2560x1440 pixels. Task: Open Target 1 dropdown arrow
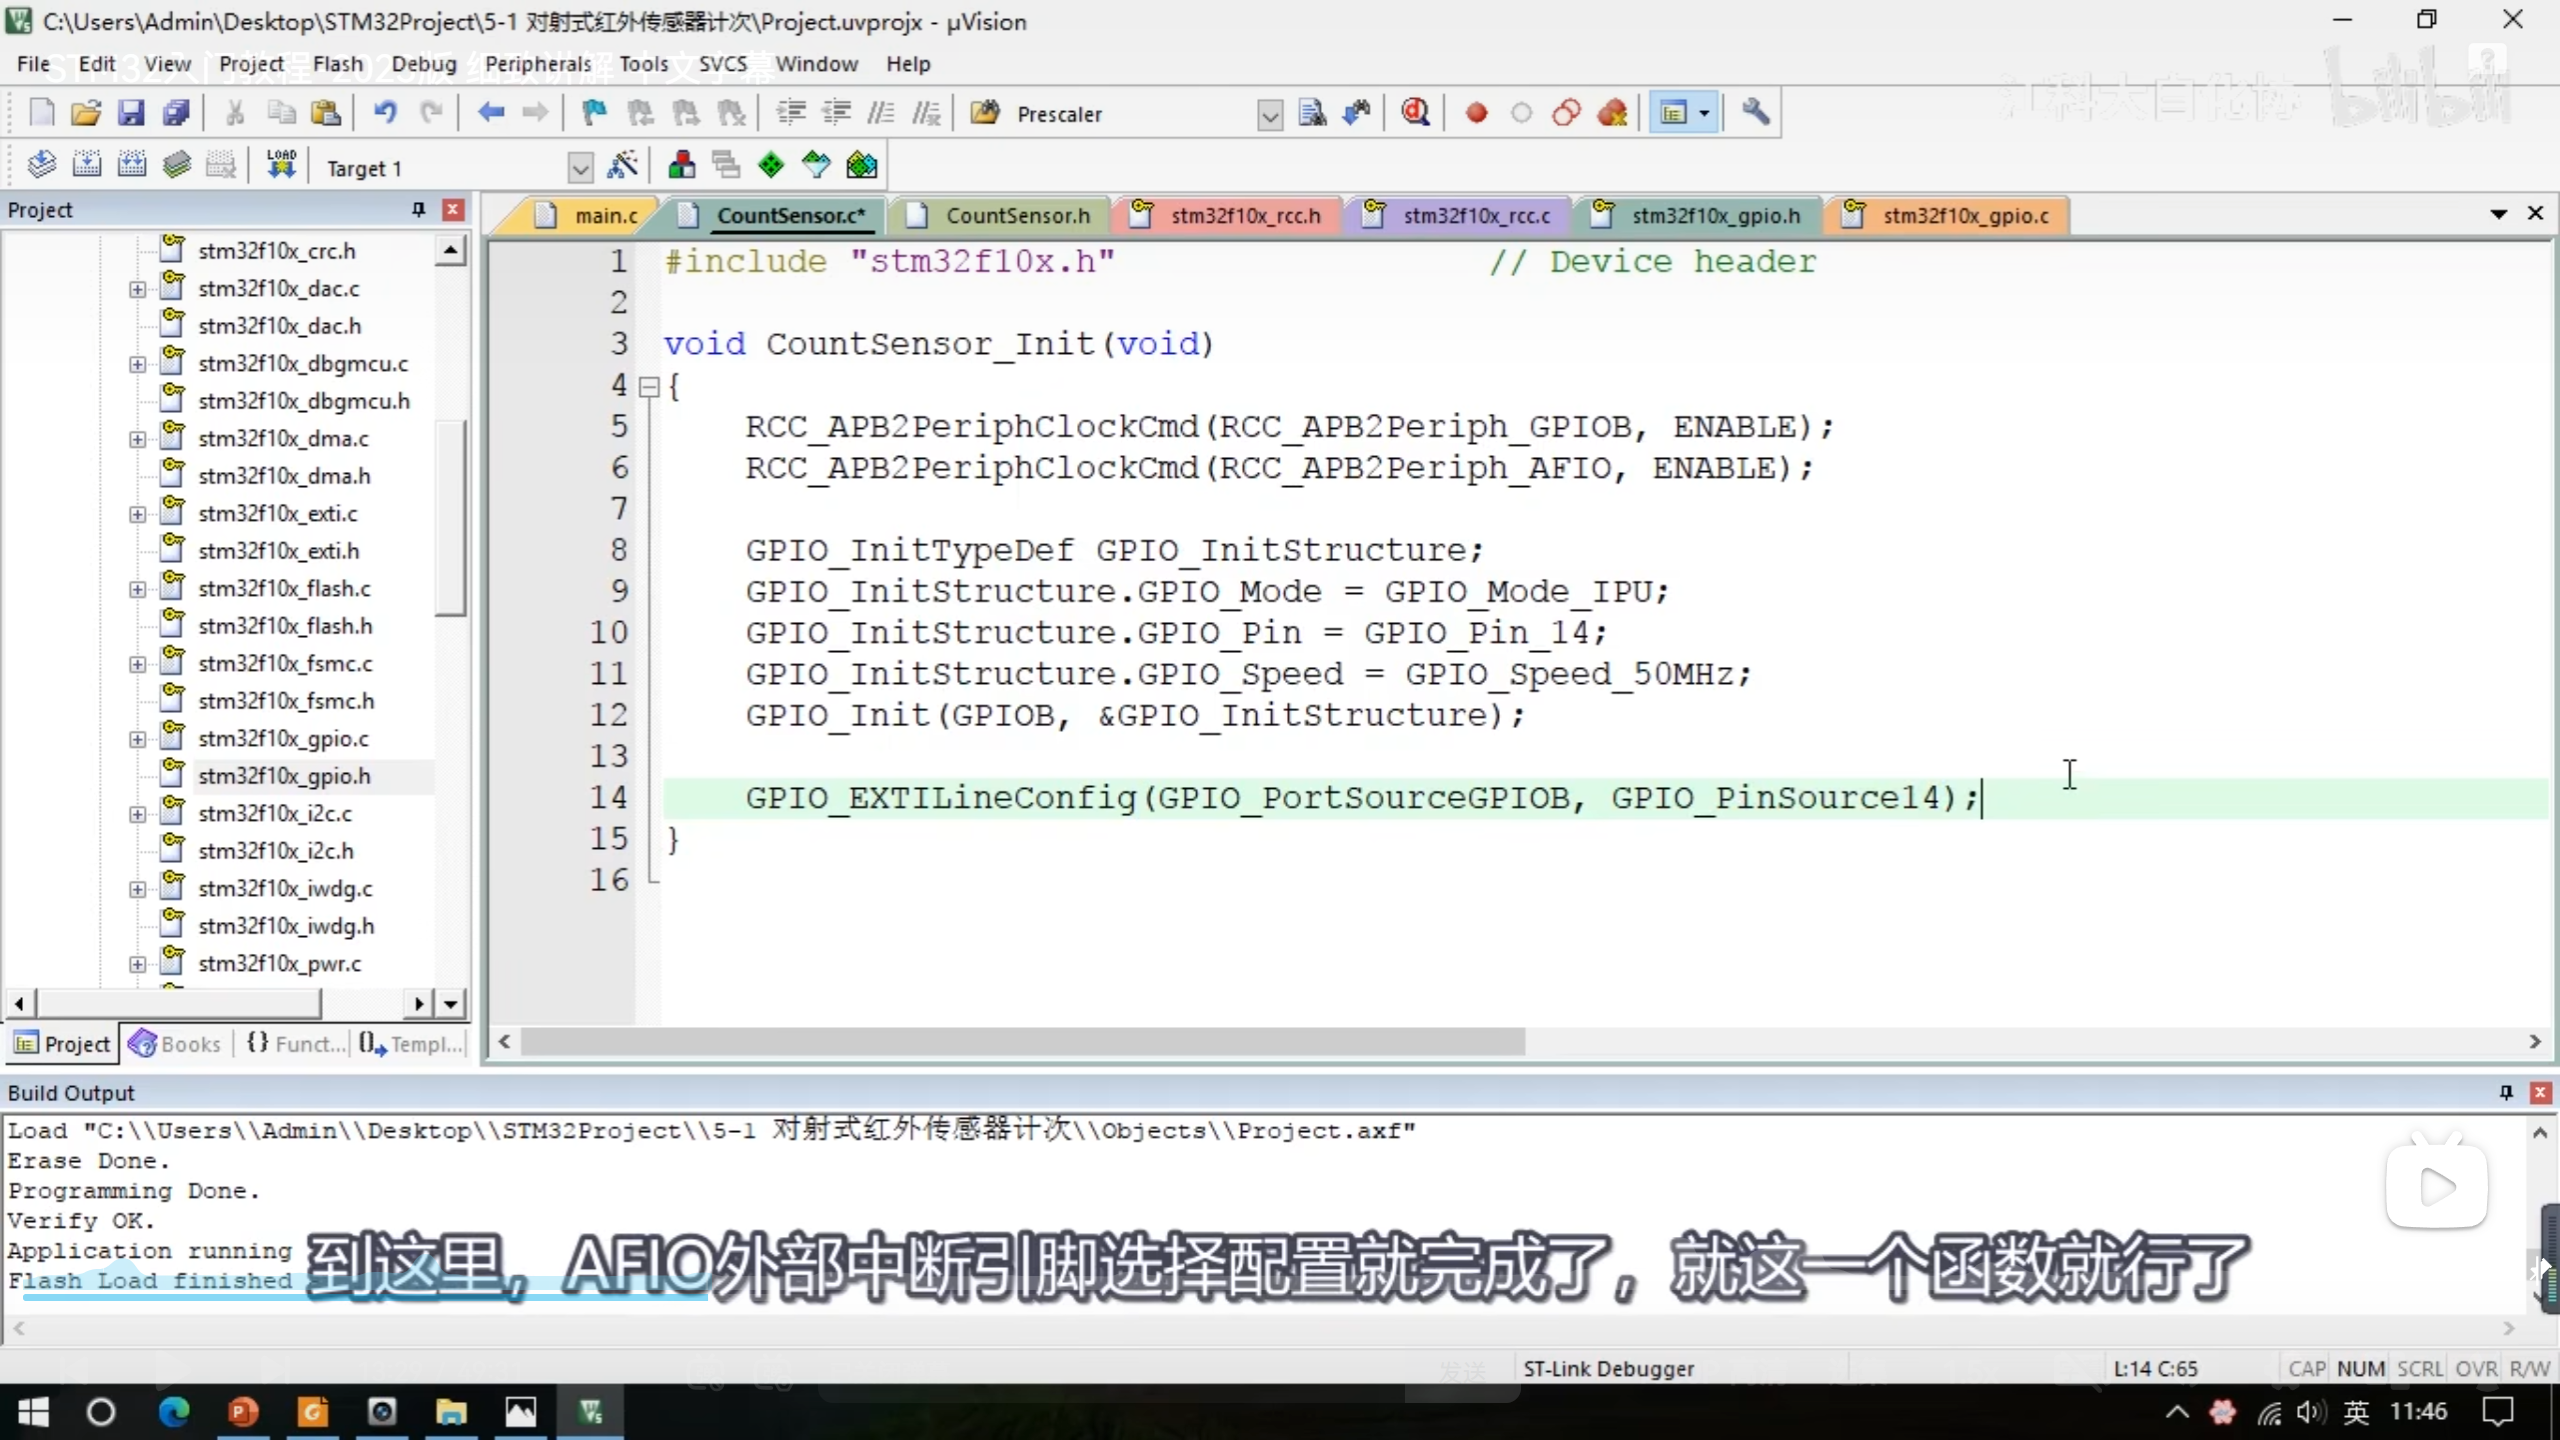pyautogui.click(x=579, y=168)
